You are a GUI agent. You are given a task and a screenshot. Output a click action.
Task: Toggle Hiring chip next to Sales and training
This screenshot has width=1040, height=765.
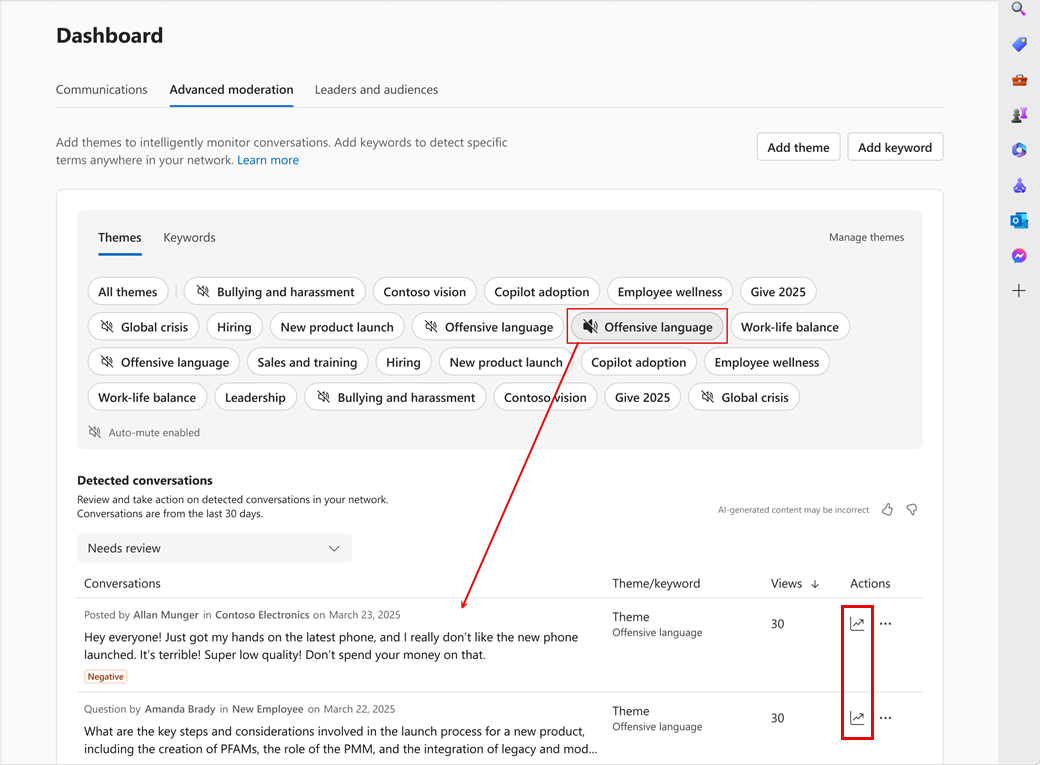click(403, 362)
